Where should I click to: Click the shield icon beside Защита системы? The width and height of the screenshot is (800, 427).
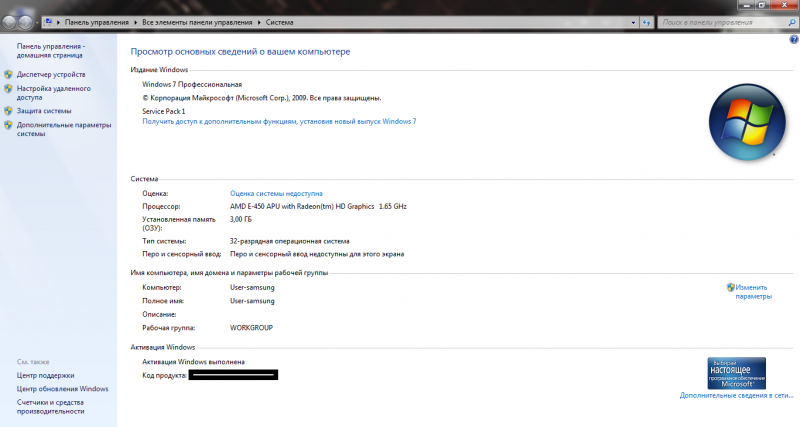8,111
